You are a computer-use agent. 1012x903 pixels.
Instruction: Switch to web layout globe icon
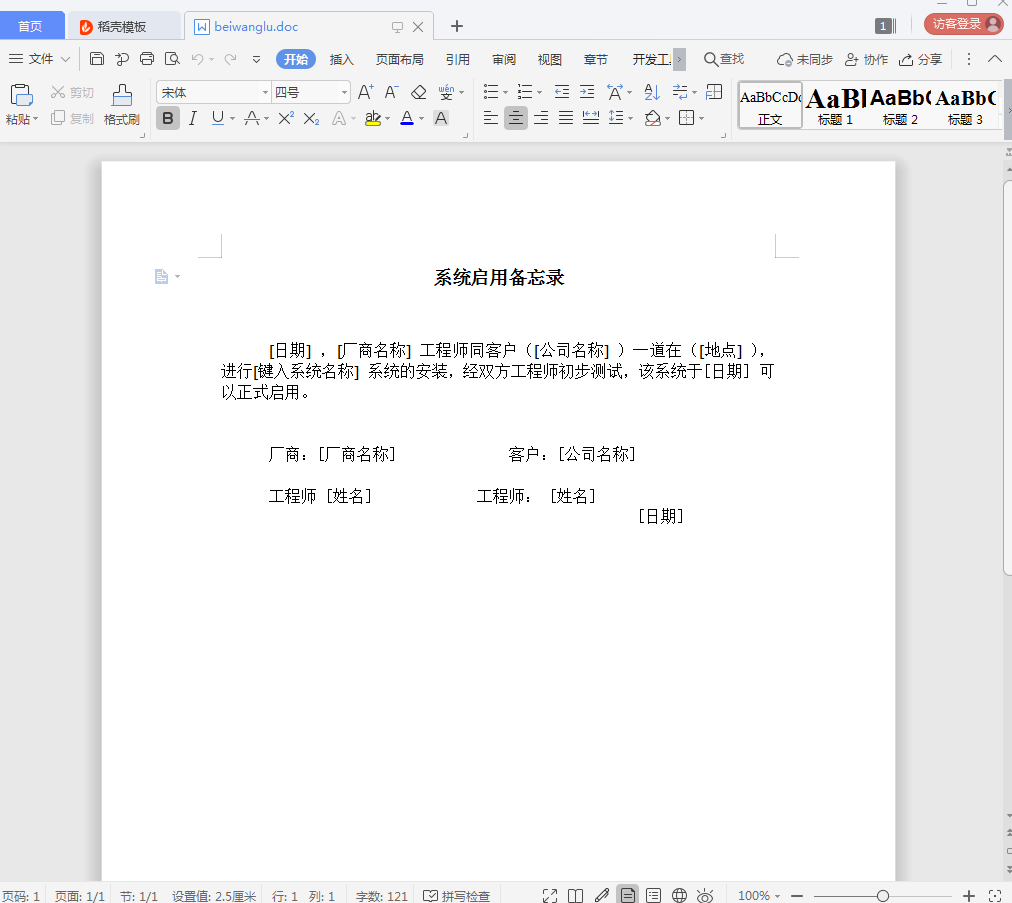click(679, 895)
